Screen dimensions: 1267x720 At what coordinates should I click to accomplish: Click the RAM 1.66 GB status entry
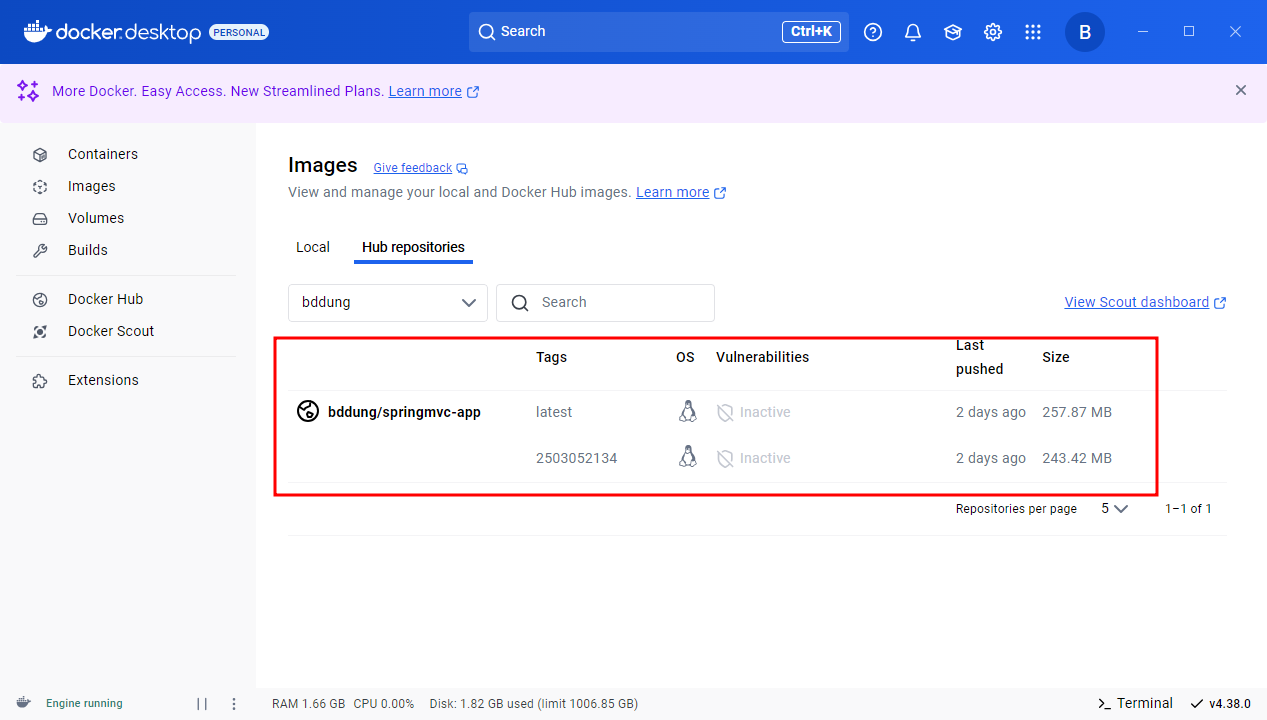coord(309,704)
